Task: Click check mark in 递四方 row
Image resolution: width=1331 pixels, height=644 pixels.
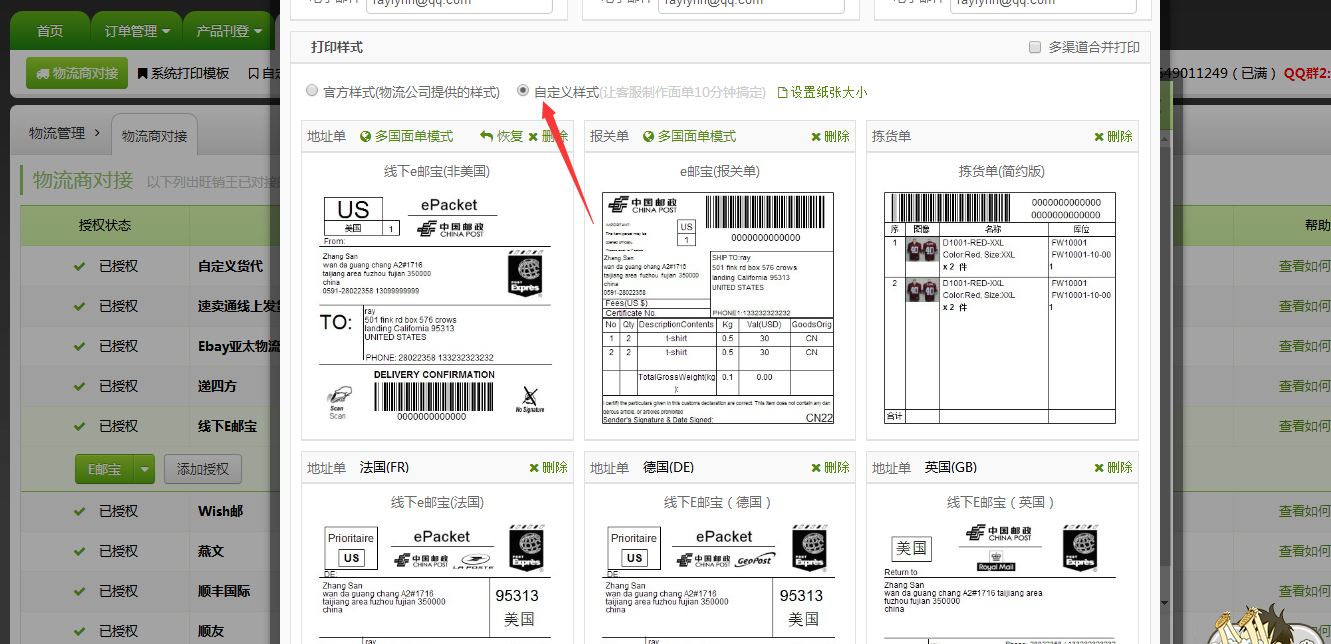Action: (80, 386)
